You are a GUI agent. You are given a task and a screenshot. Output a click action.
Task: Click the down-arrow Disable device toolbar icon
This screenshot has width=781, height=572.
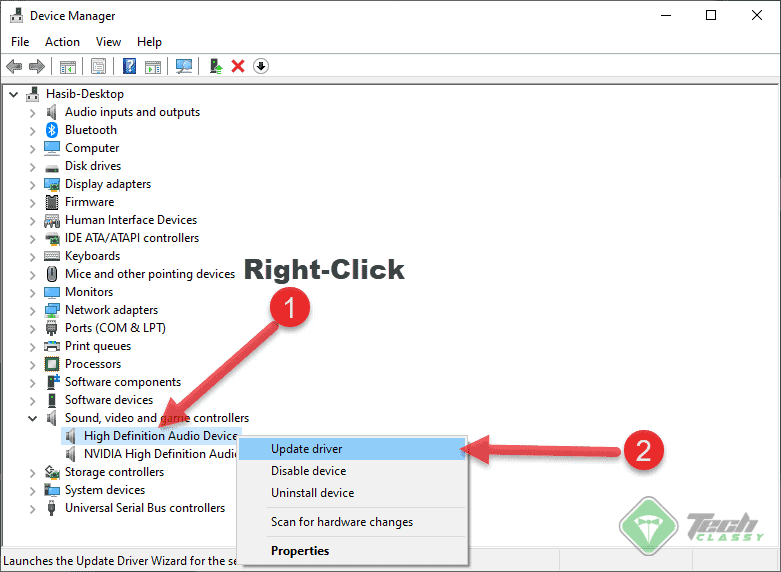coord(261,66)
